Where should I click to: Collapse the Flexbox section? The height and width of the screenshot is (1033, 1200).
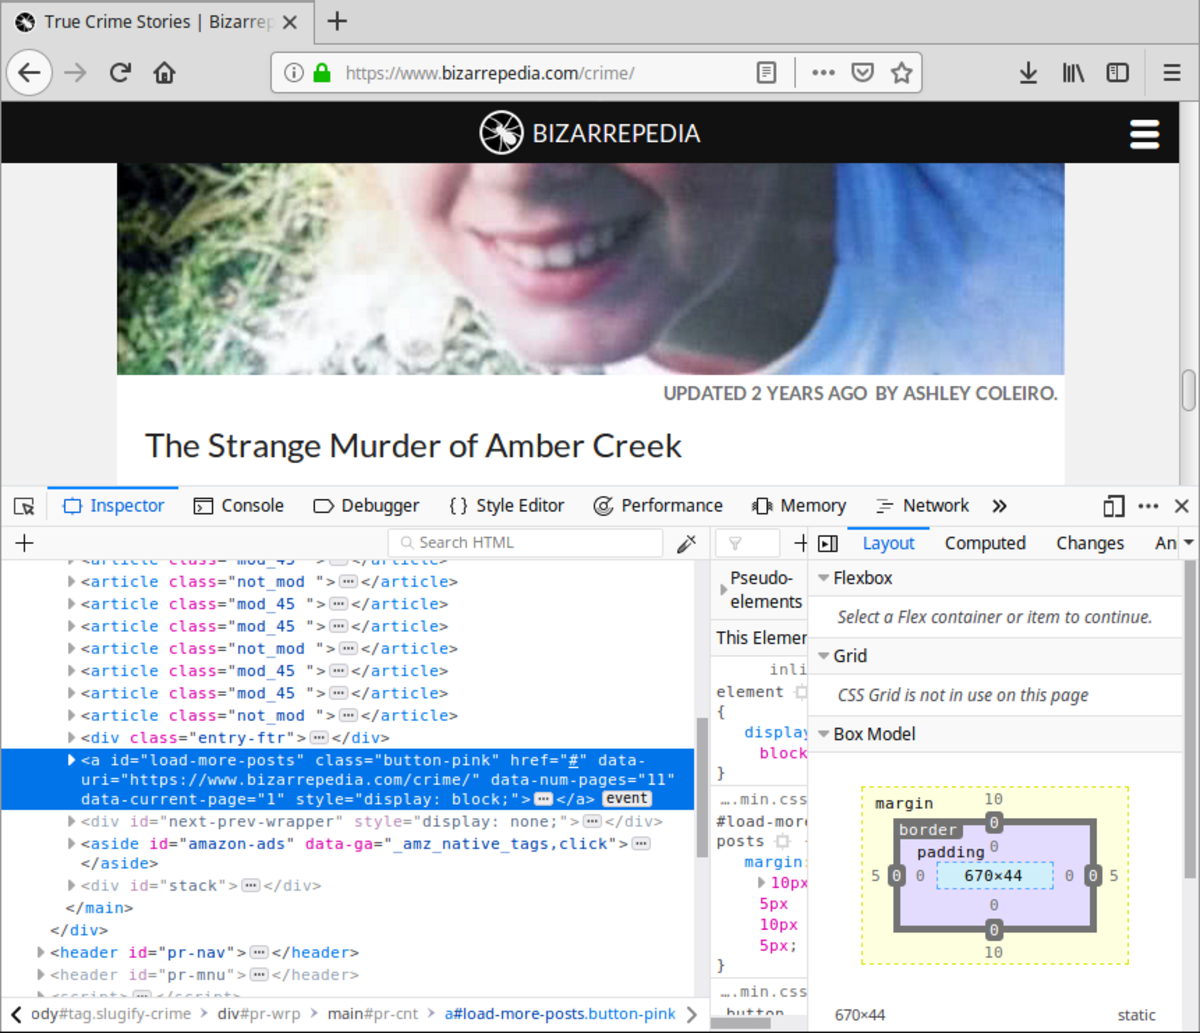tap(824, 578)
